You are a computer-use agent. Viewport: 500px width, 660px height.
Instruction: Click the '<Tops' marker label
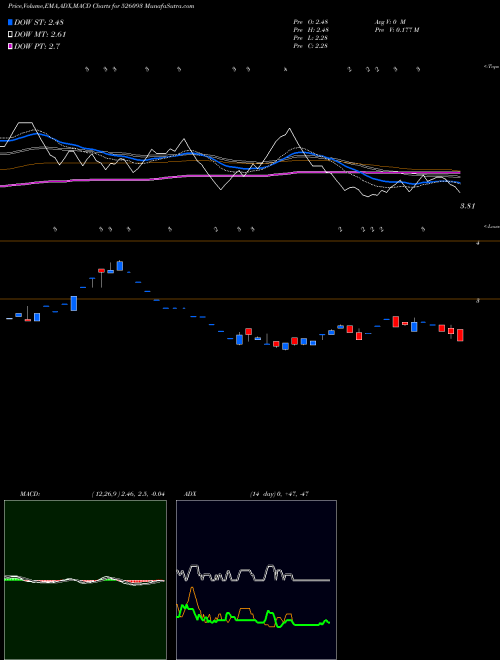(491, 67)
